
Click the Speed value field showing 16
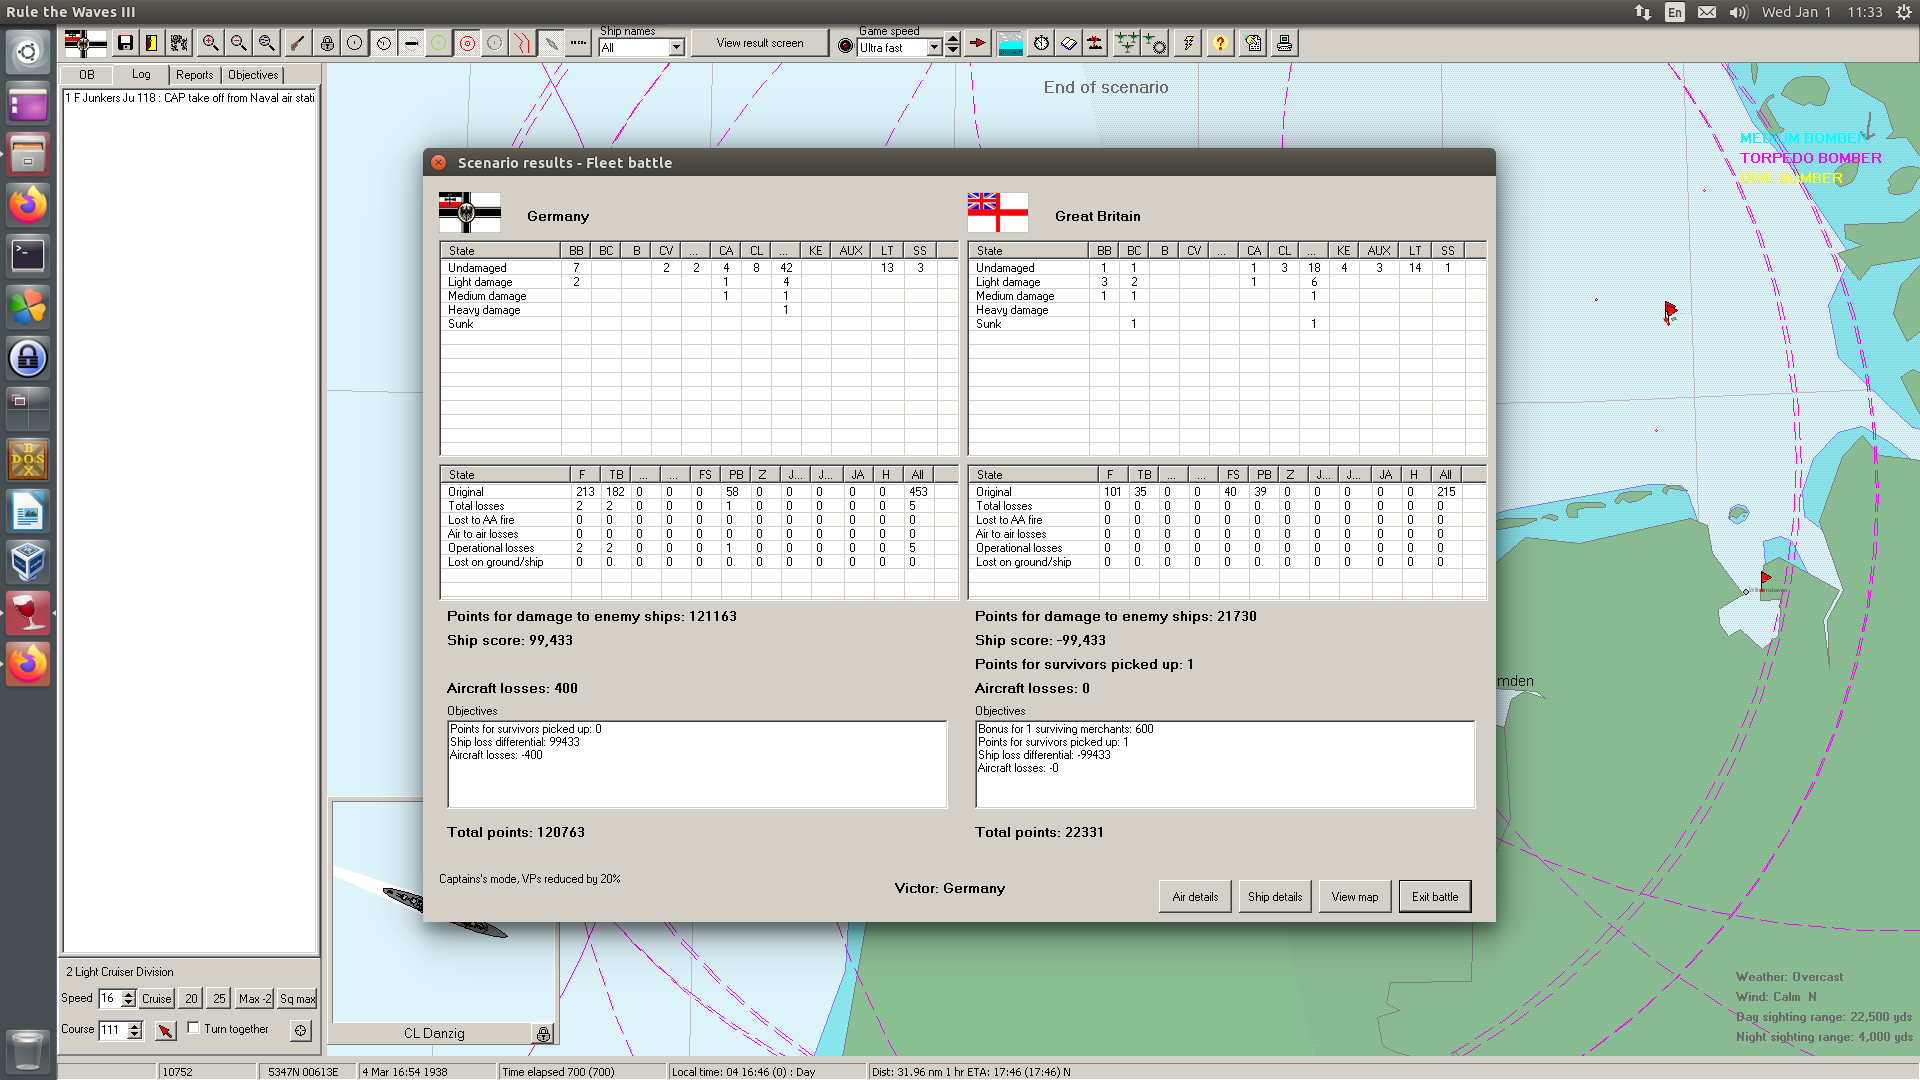click(x=109, y=998)
